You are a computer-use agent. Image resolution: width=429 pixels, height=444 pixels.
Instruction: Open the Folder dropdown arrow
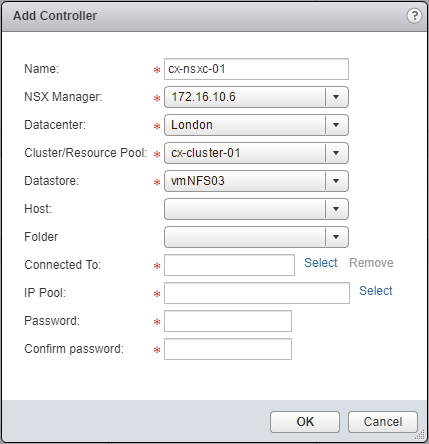click(x=336, y=237)
